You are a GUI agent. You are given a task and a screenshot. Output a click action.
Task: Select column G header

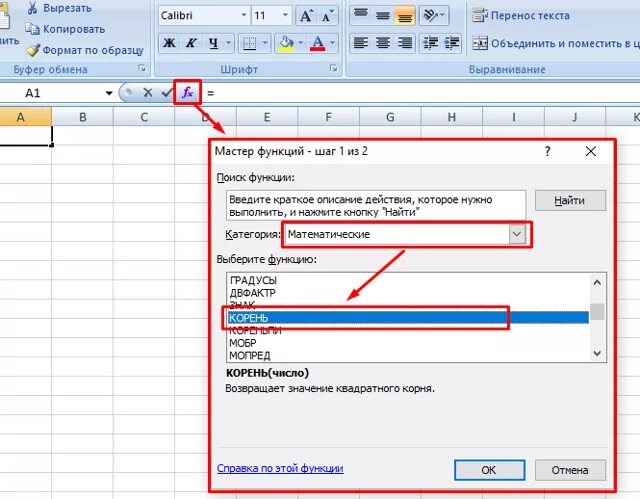390,118
